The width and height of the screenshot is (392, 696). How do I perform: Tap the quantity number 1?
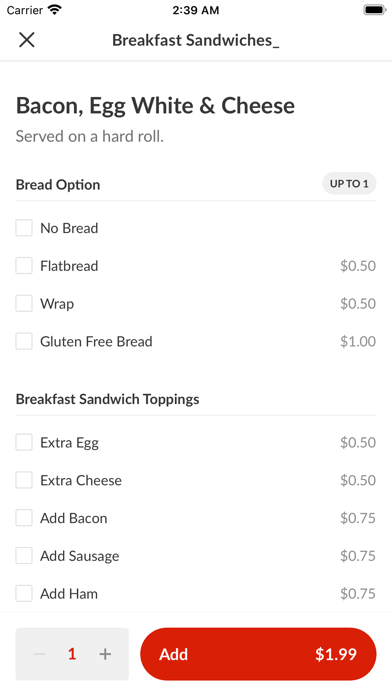click(x=72, y=654)
